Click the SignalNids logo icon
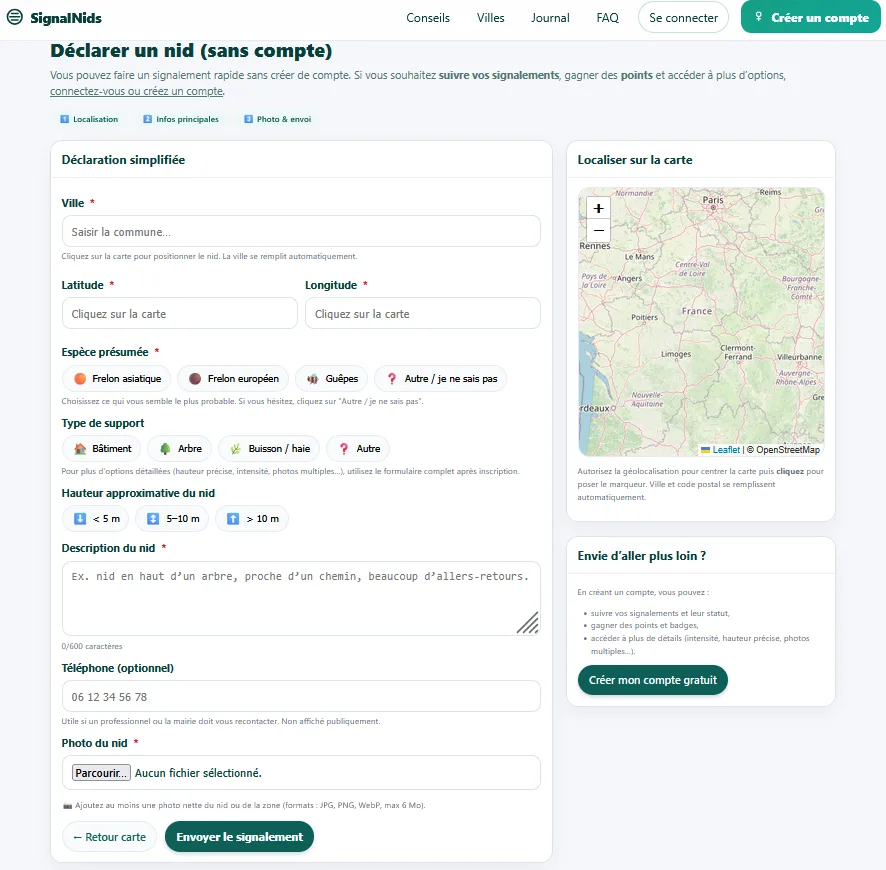The width and height of the screenshot is (886, 870). (x=15, y=18)
